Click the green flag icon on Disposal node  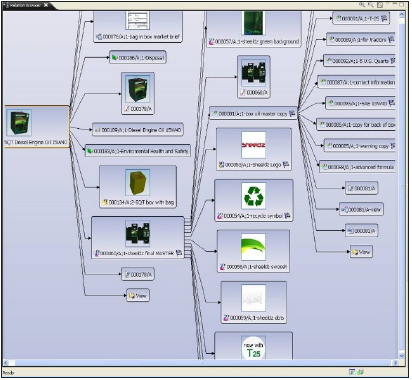[115, 58]
